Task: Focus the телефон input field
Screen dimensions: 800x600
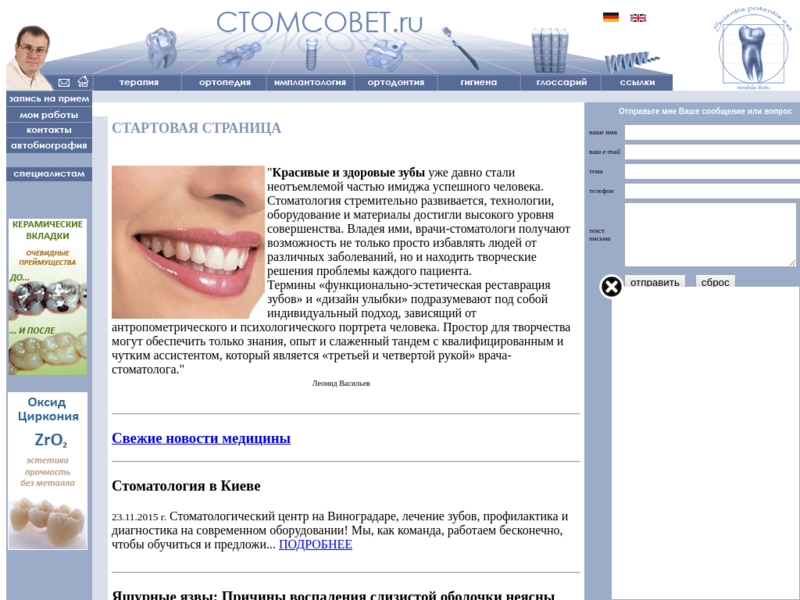Action: pos(712,191)
